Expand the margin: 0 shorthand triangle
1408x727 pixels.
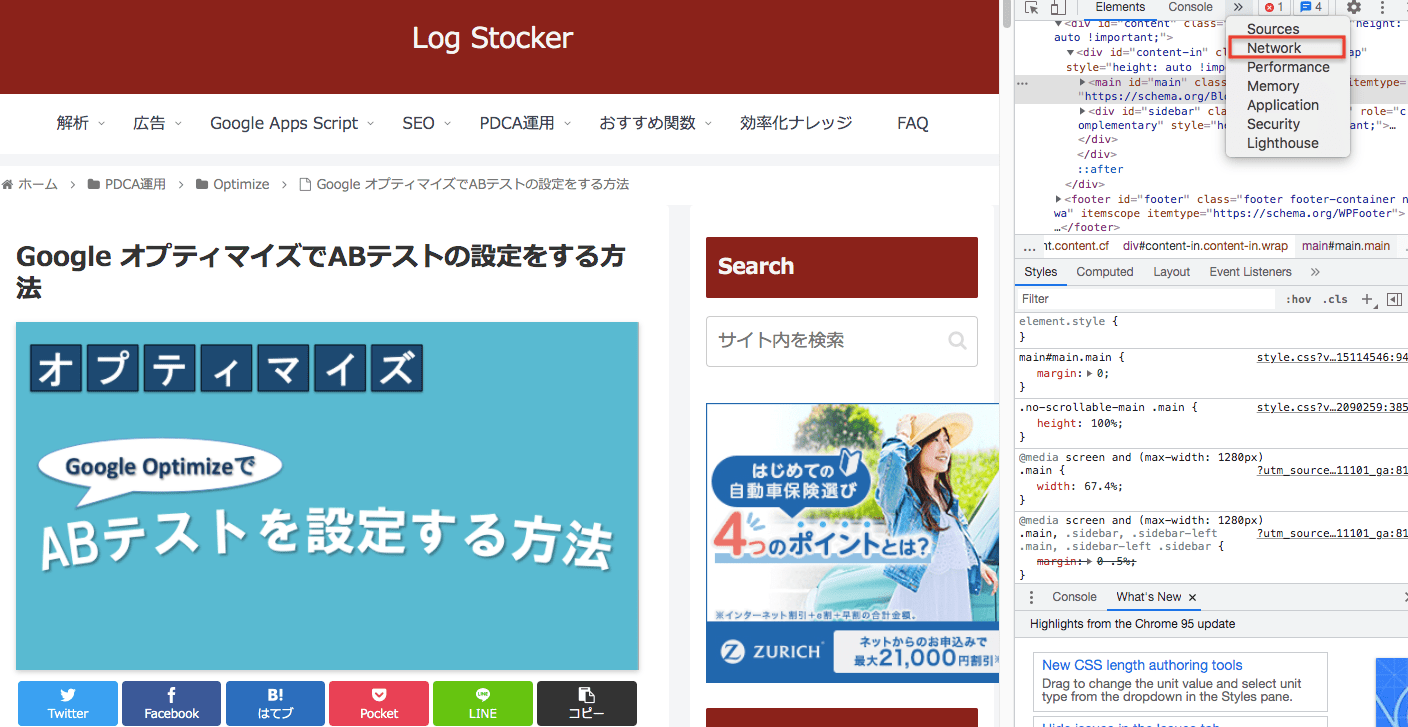pyautogui.click(x=1091, y=373)
